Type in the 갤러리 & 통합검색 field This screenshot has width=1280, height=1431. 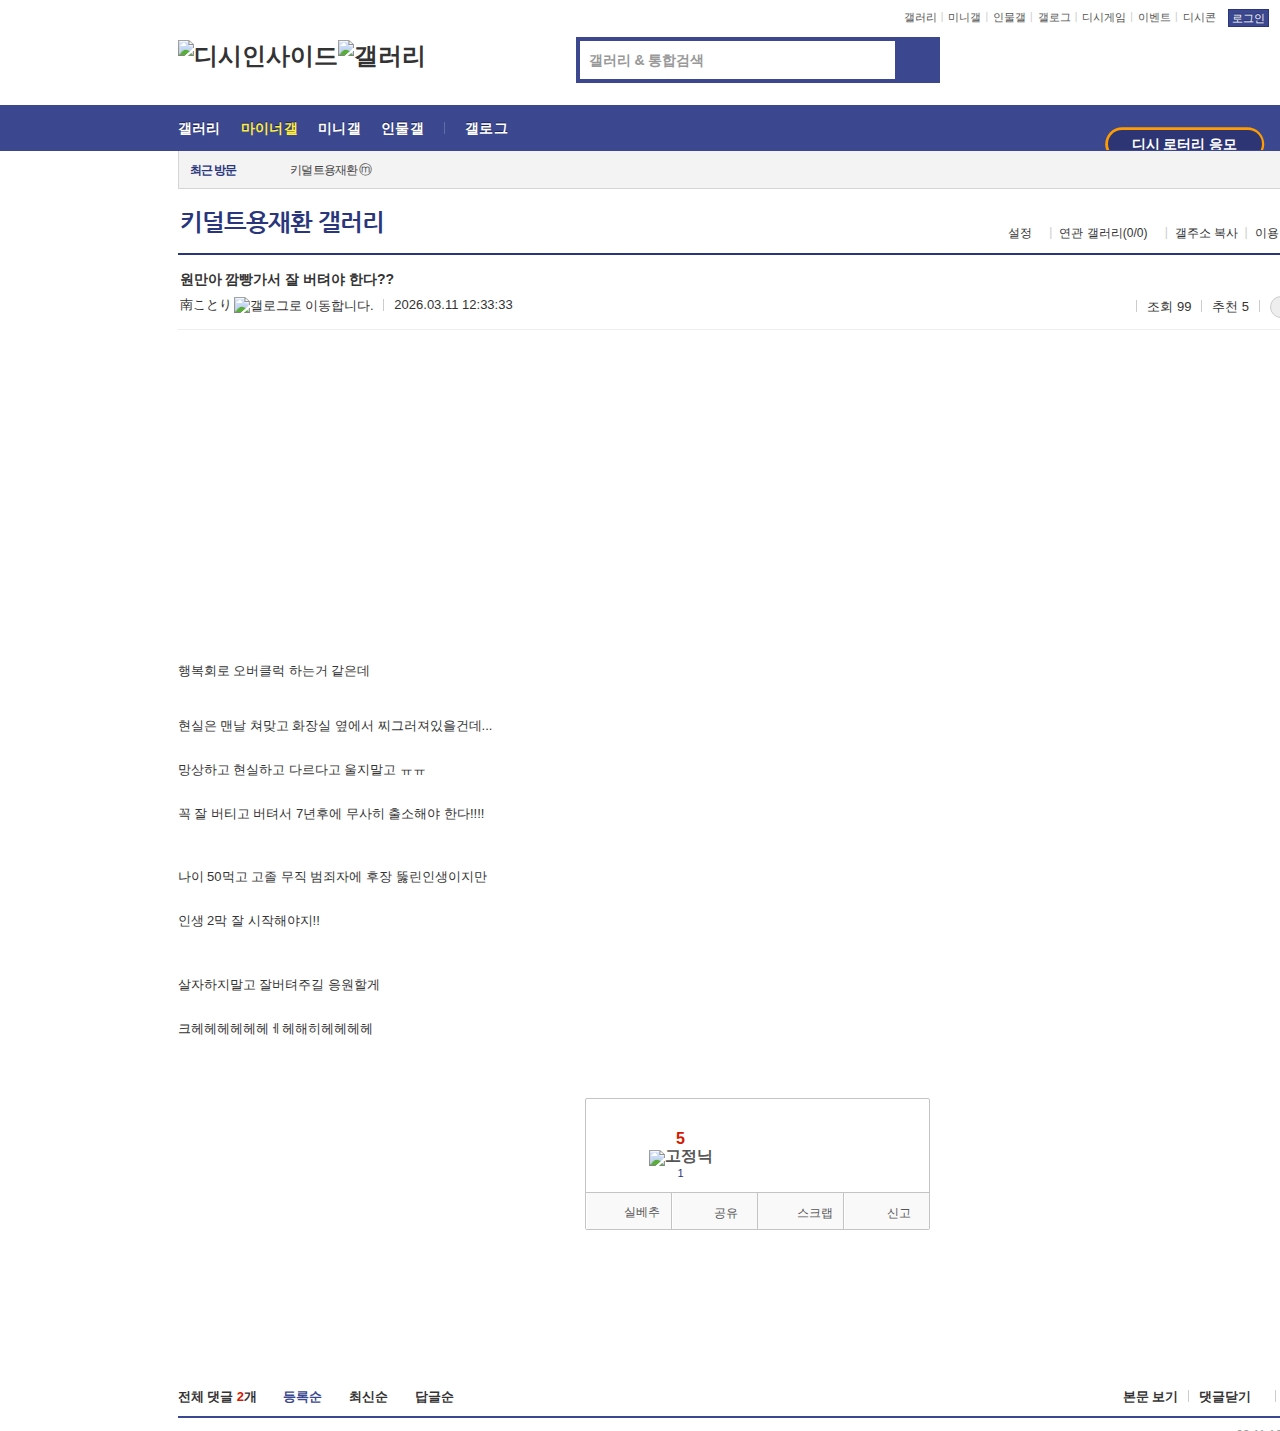click(x=737, y=60)
